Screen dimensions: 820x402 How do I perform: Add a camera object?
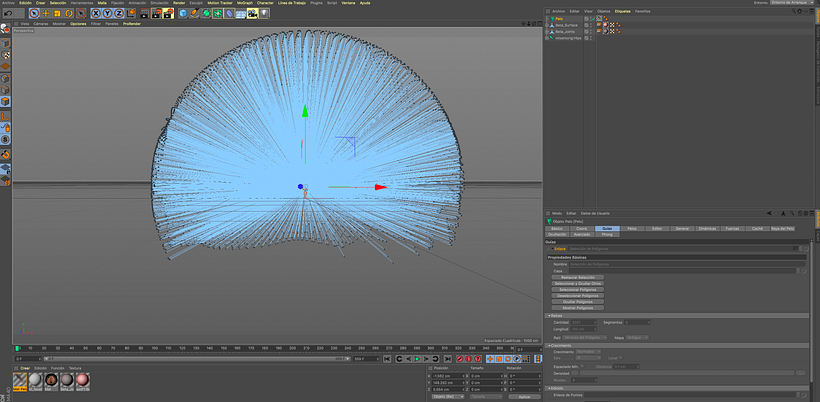point(253,13)
